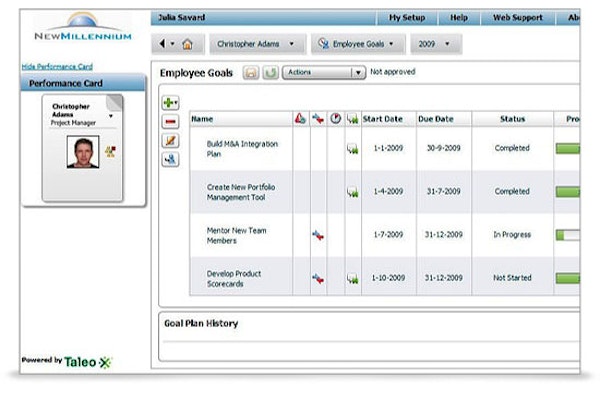
Task: Click the pencil Edit Goal icon
Action: [x=170, y=141]
